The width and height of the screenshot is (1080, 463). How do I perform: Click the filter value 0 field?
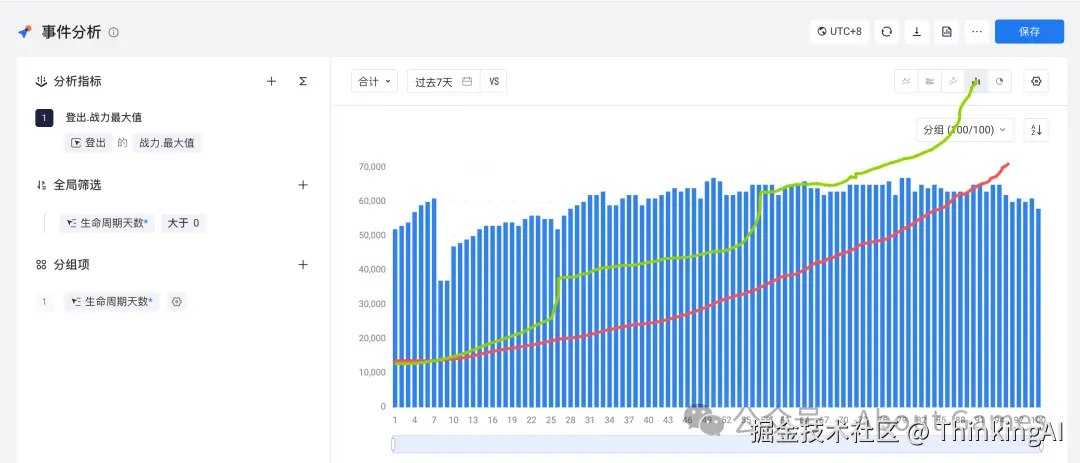[197, 223]
